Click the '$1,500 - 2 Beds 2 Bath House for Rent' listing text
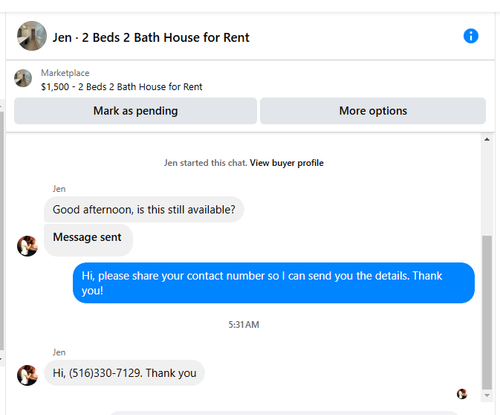This screenshot has width=500, height=415. point(121,87)
